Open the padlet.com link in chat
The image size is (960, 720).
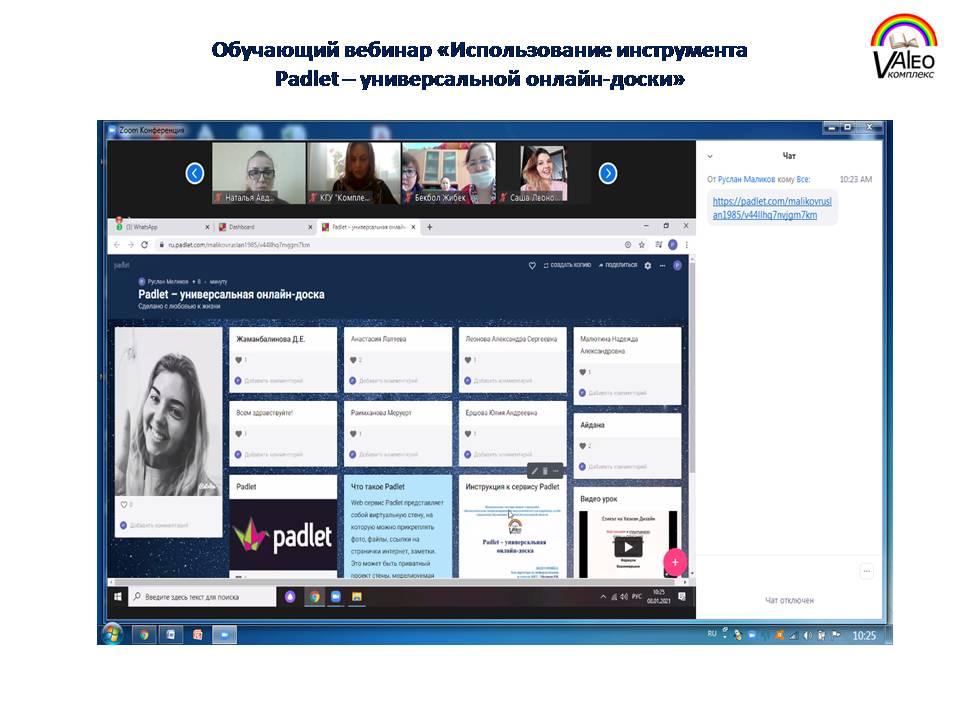771,208
